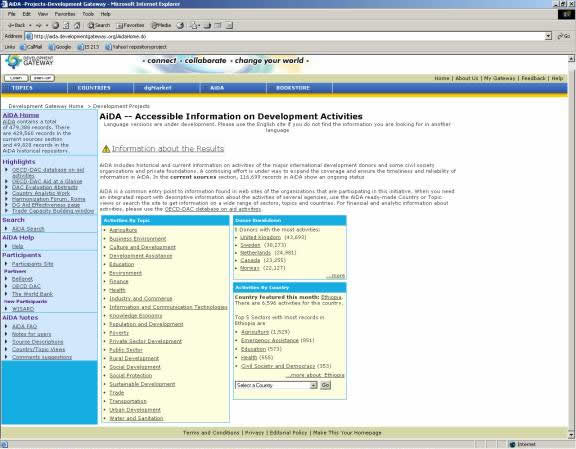Click the Internet zone status bar icon
Screen dimensions: 576x449
point(513,445)
